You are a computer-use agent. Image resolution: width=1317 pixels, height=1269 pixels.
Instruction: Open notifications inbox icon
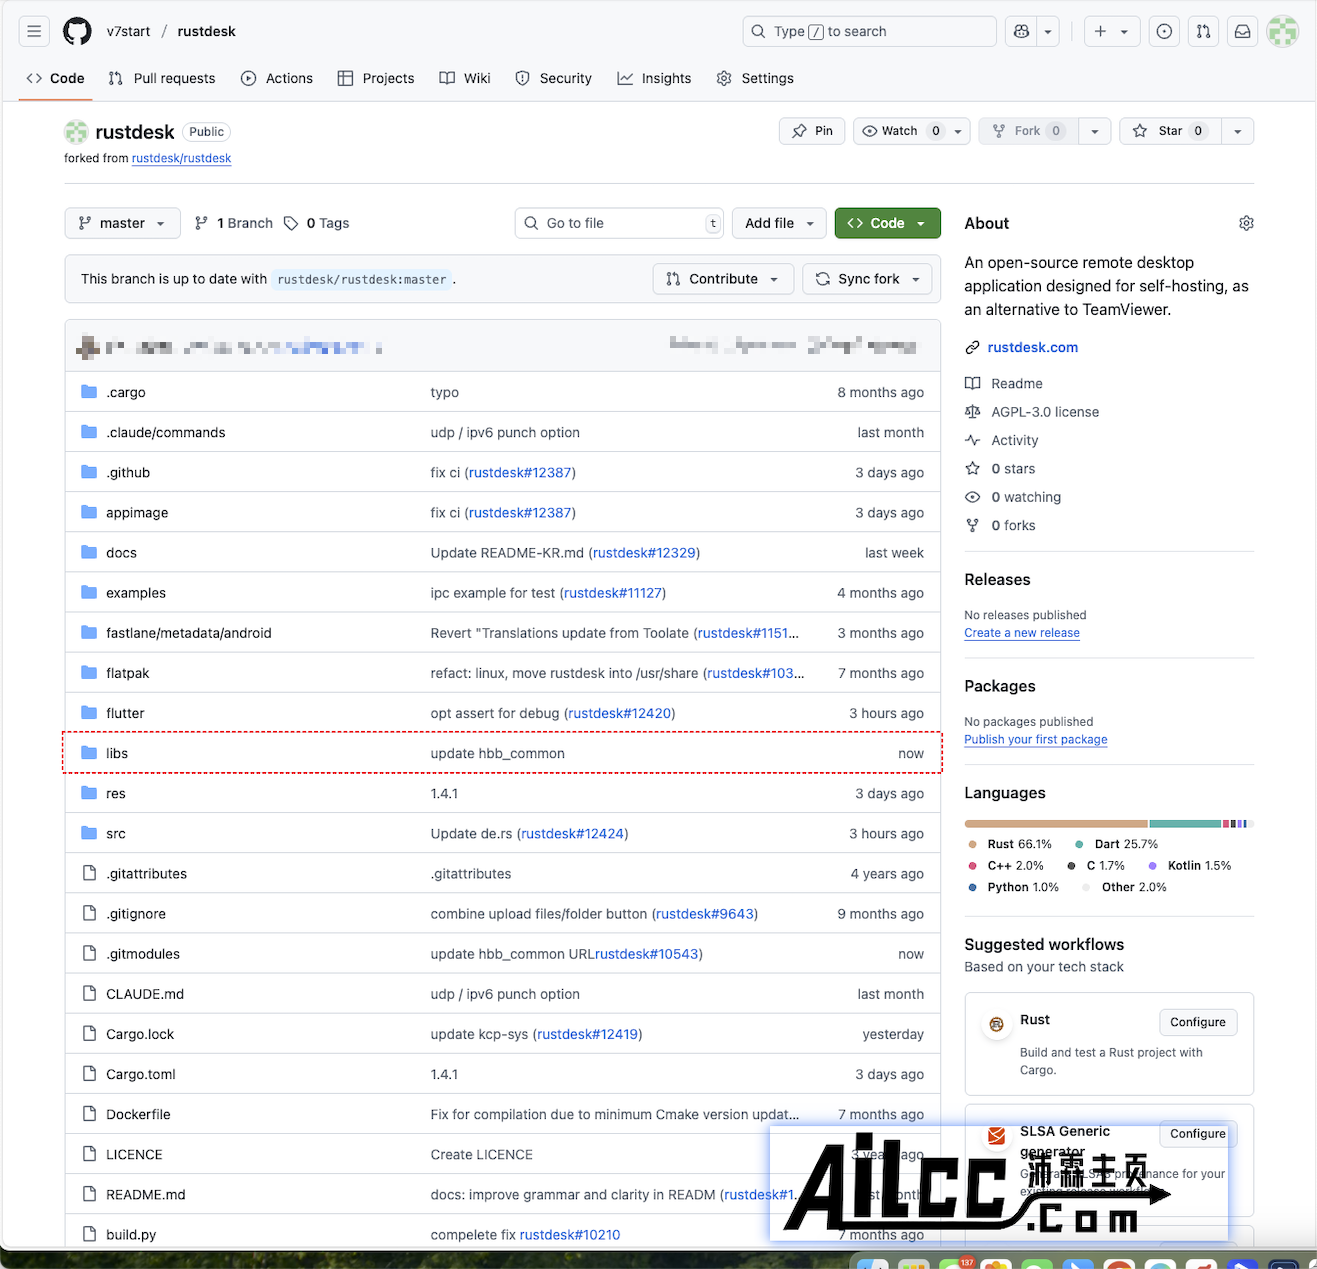point(1242,31)
